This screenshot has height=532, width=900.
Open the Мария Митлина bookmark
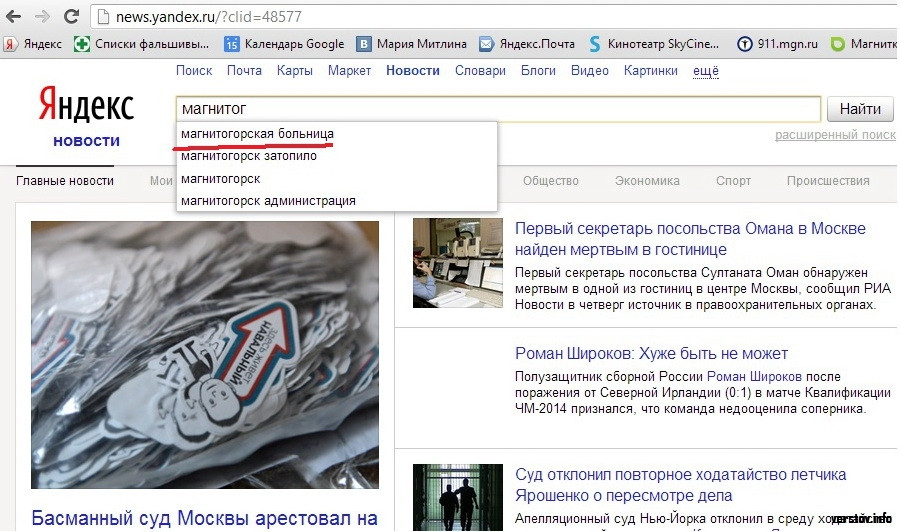click(411, 44)
